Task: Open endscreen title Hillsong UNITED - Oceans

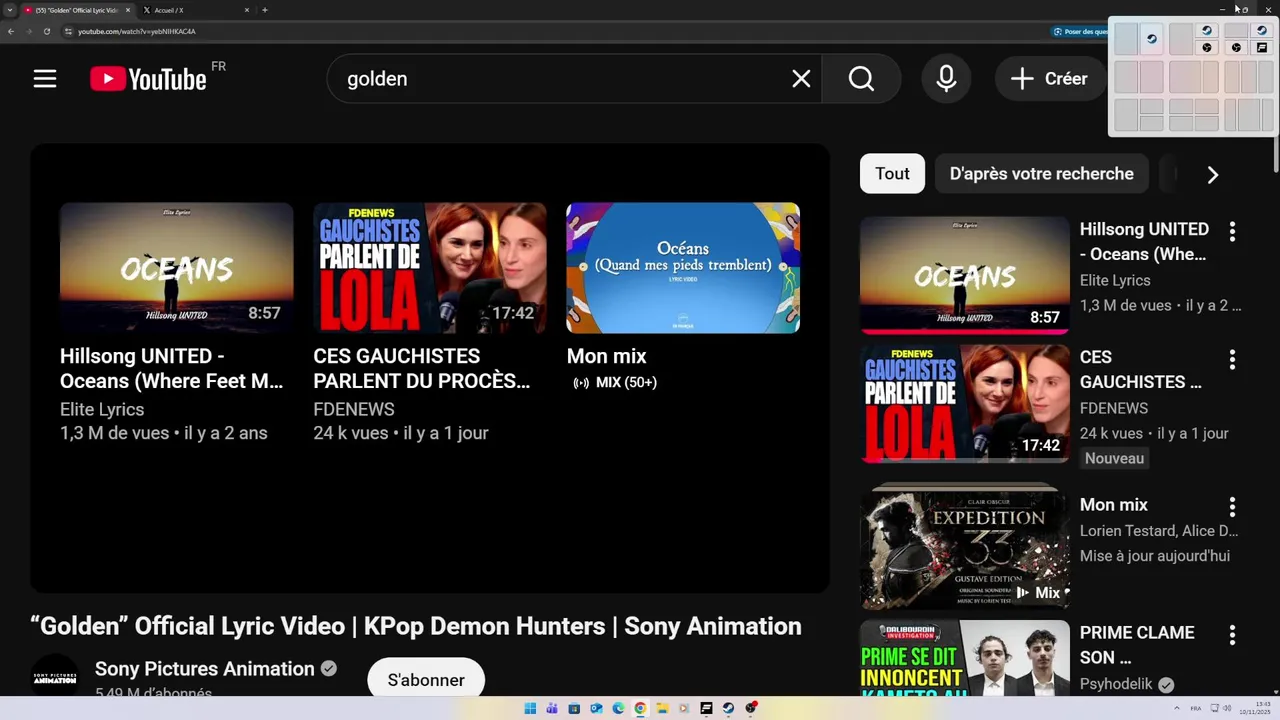Action: coord(172,368)
